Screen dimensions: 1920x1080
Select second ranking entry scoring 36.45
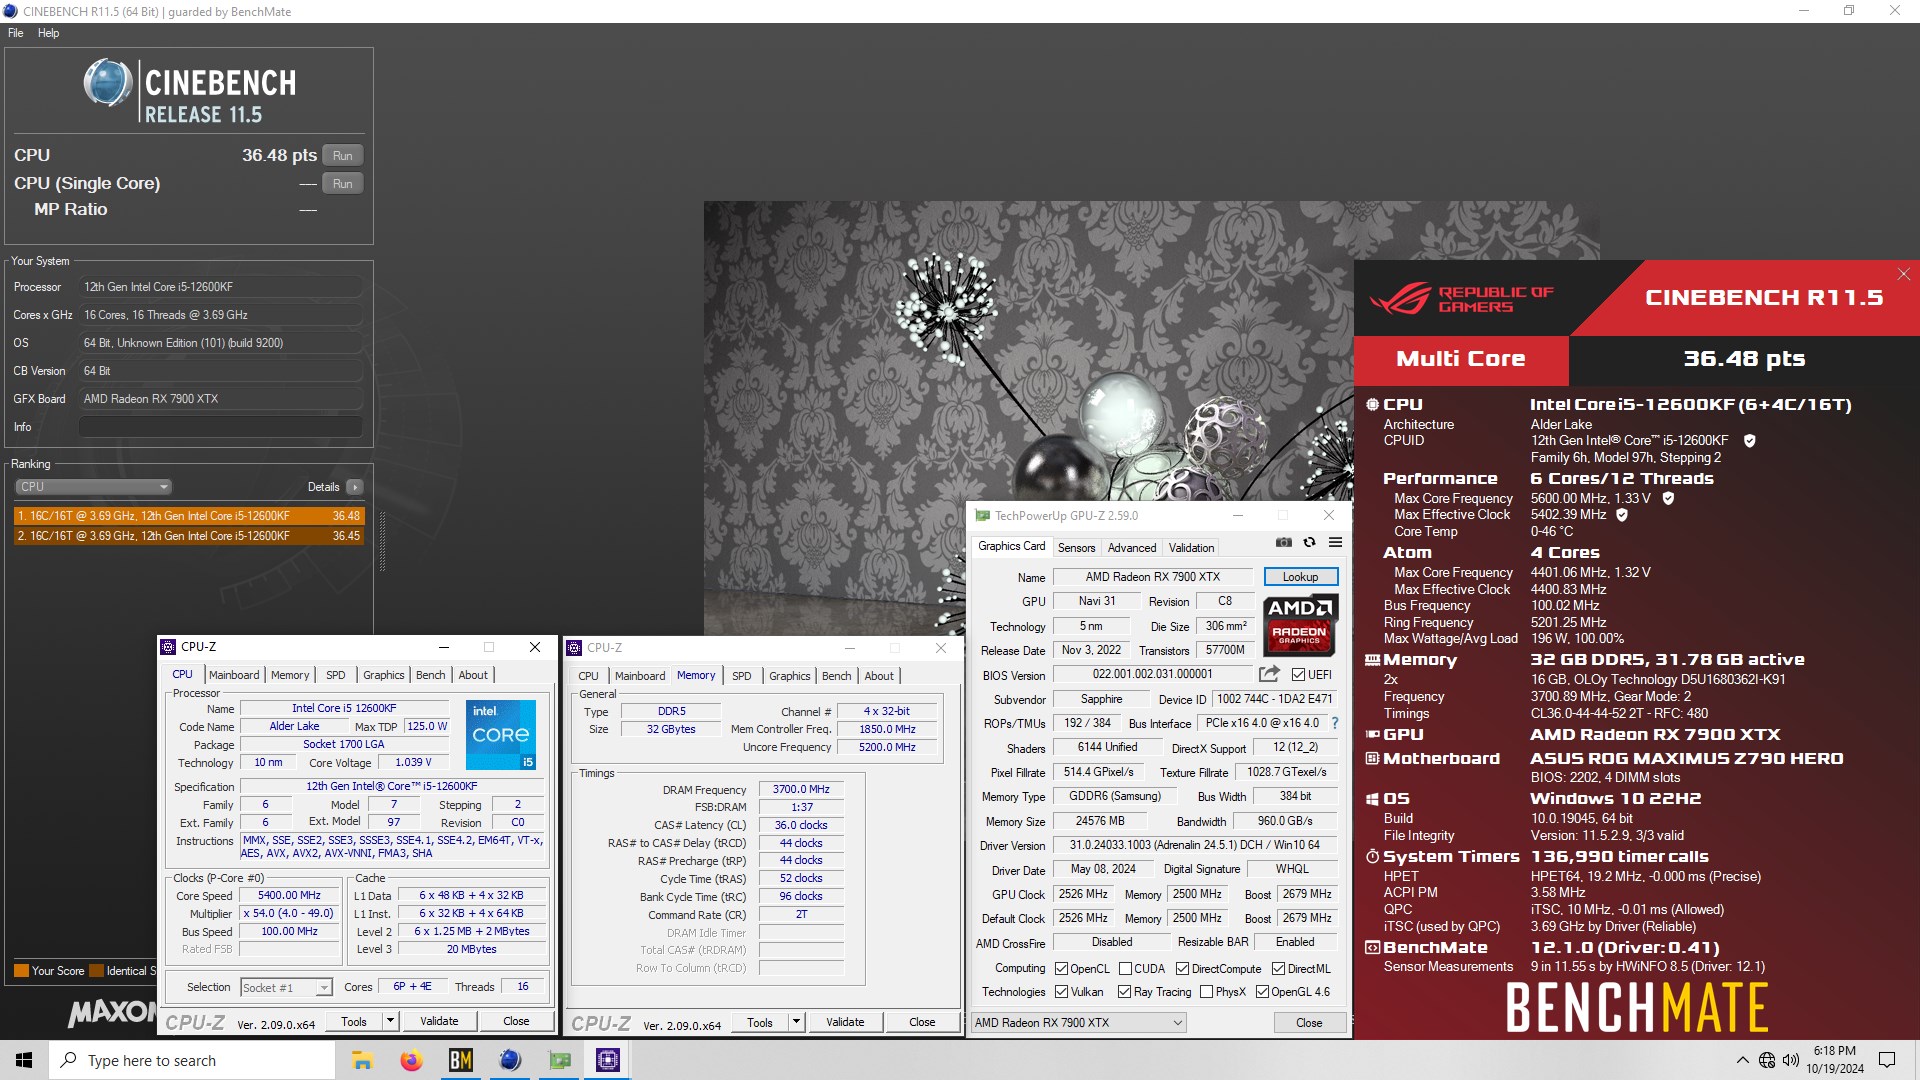[x=189, y=536]
